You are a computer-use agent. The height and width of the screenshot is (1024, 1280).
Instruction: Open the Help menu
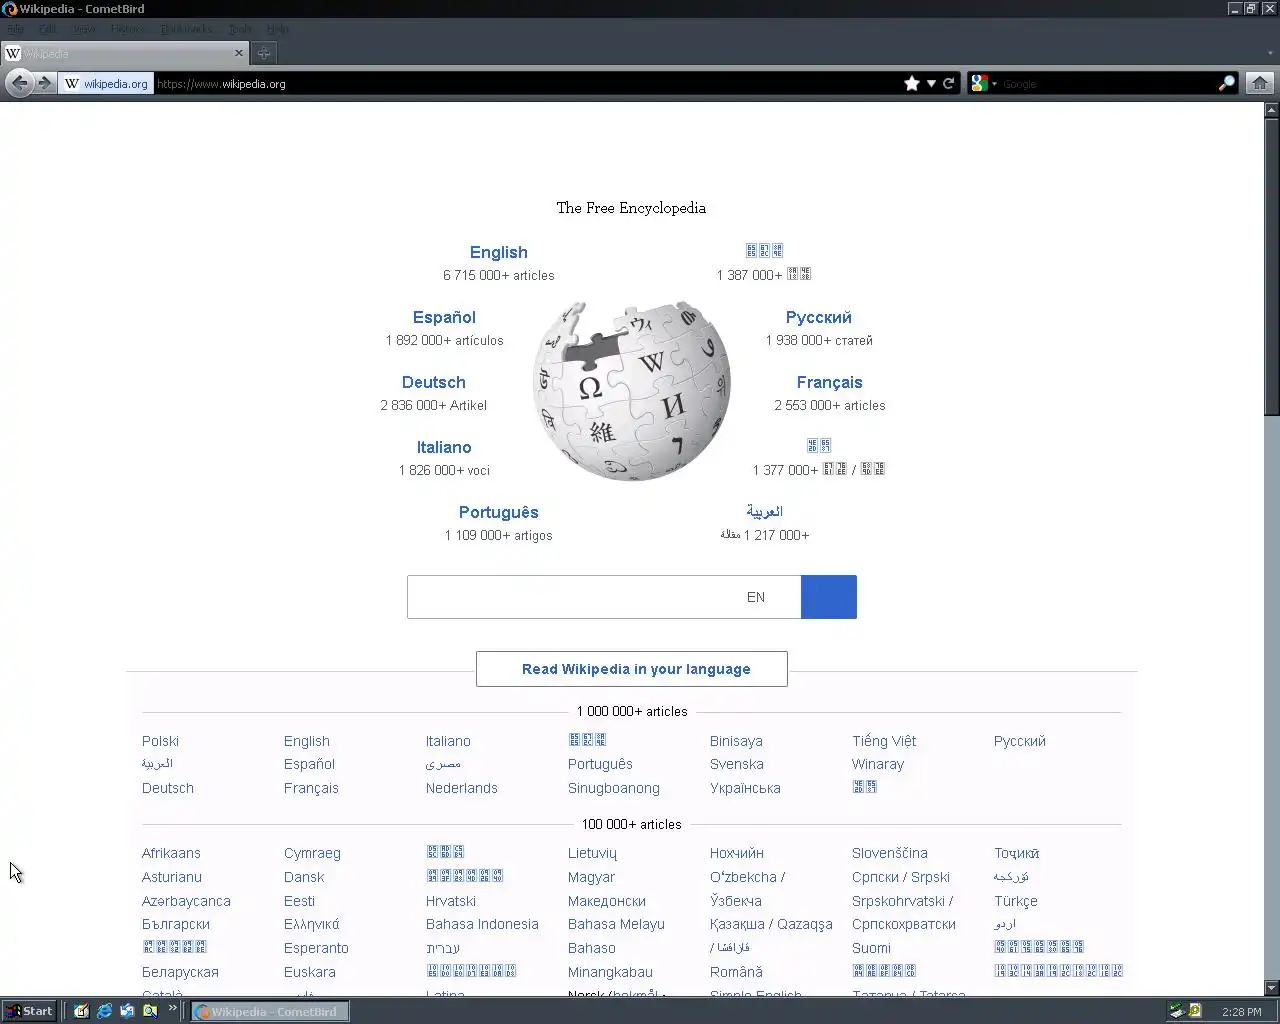point(278,29)
